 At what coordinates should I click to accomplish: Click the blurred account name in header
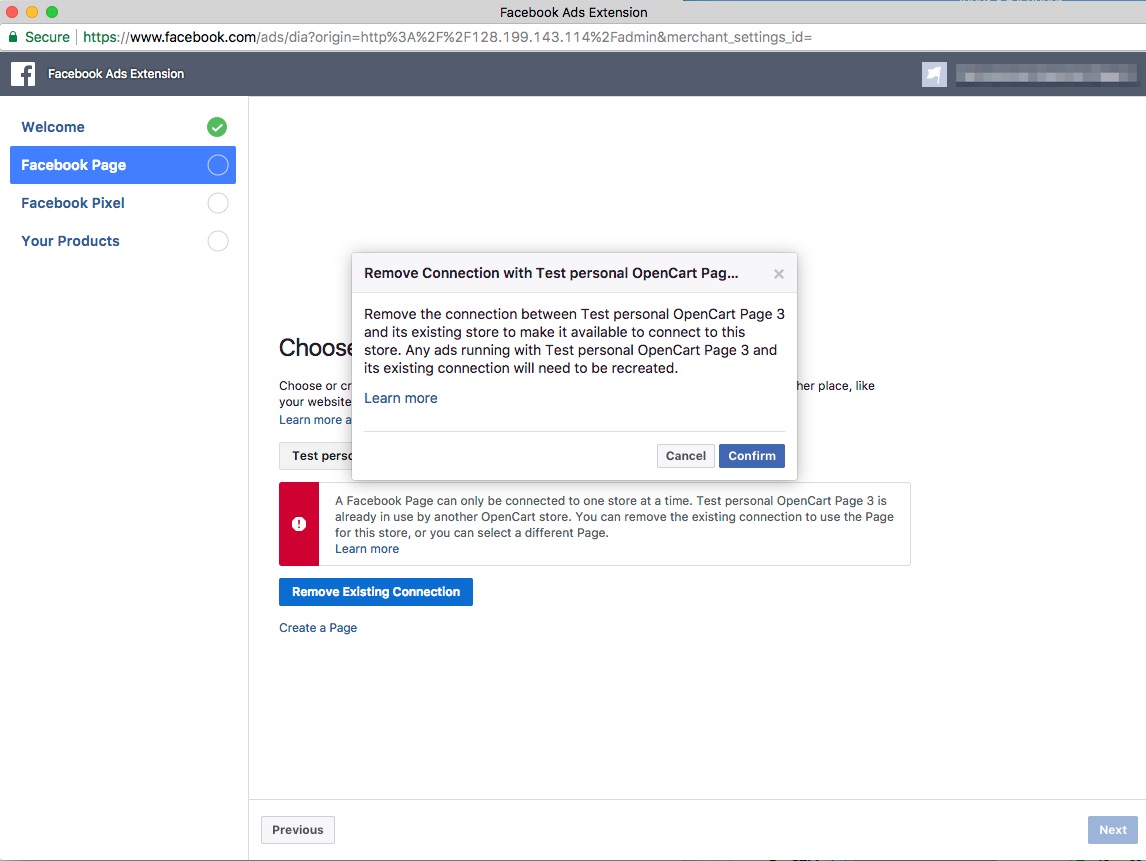(x=1046, y=75)
